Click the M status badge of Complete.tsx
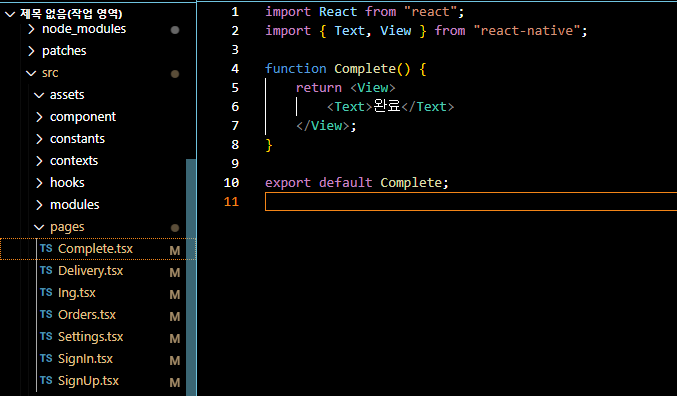Screen dimensions: 677x396 [x=175, y=251]
